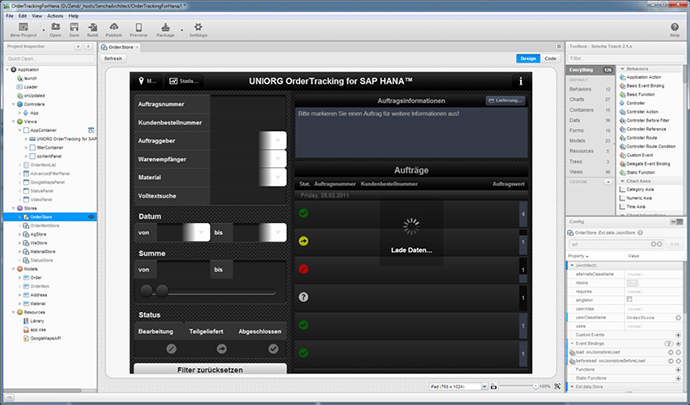Image resolution: width=690 pixels, height=405 pixels.
Task: Open the device size dropdown
Action: point(484,387)
